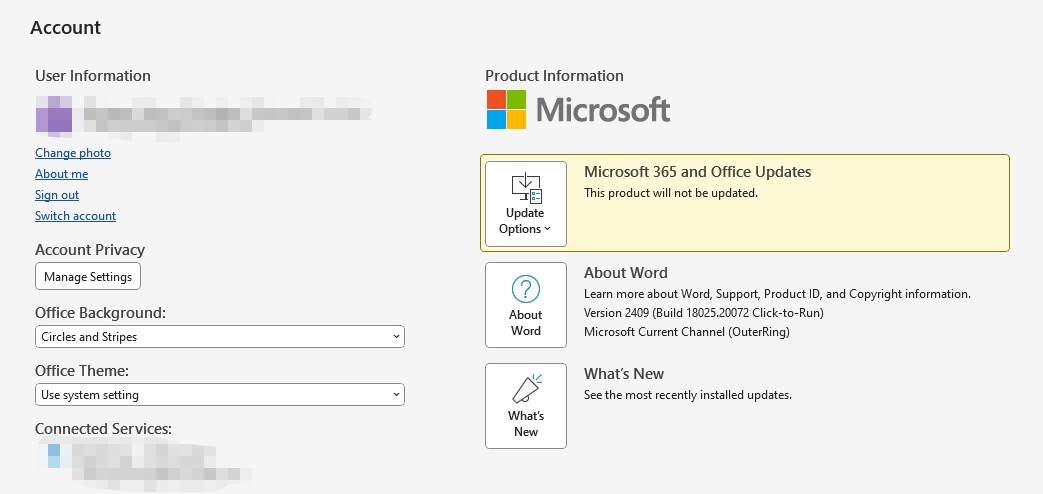The image size is (1043, 494).
Task: Open the About me link
Action: (61, 174)
